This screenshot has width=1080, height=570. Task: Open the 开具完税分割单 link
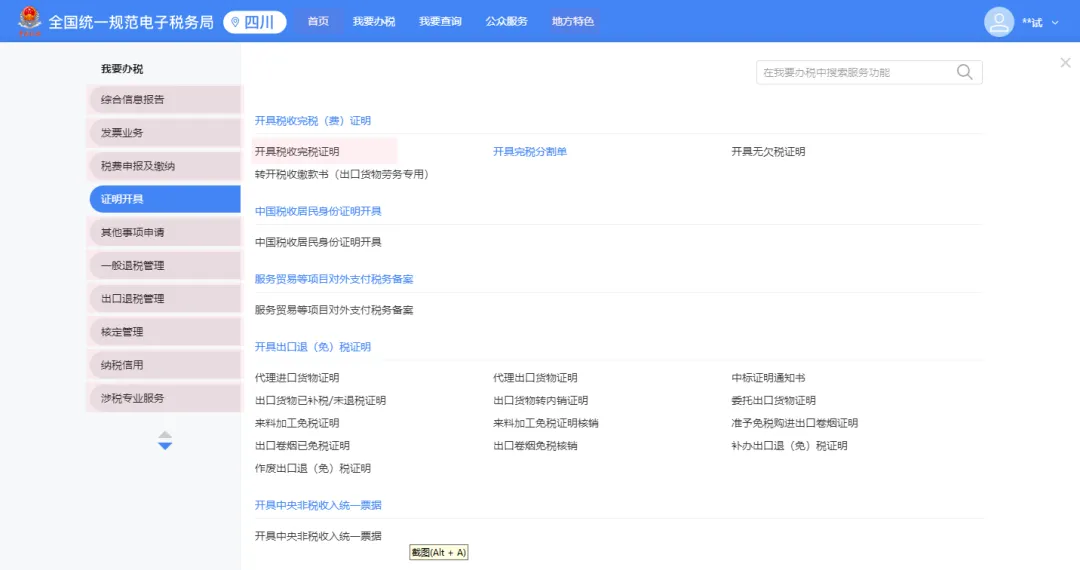click(530, 151)
